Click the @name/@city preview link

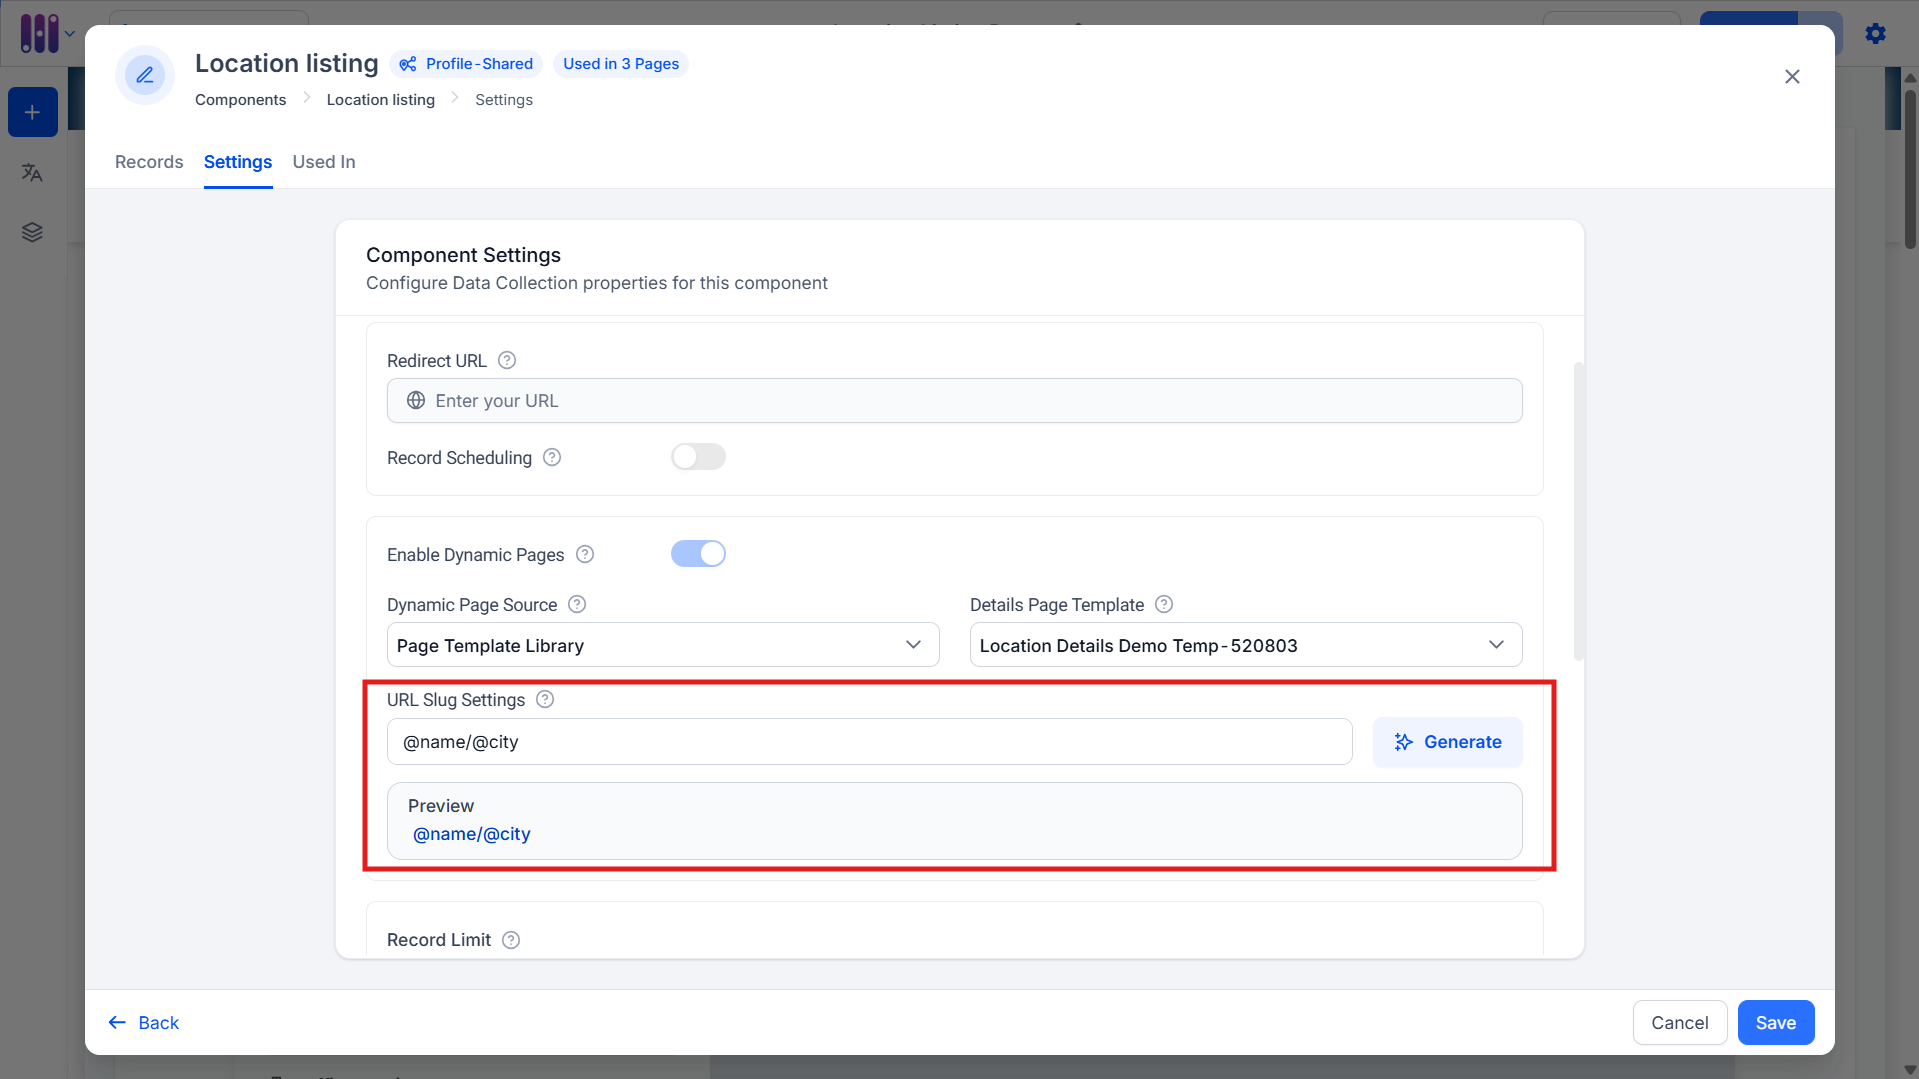472,834
